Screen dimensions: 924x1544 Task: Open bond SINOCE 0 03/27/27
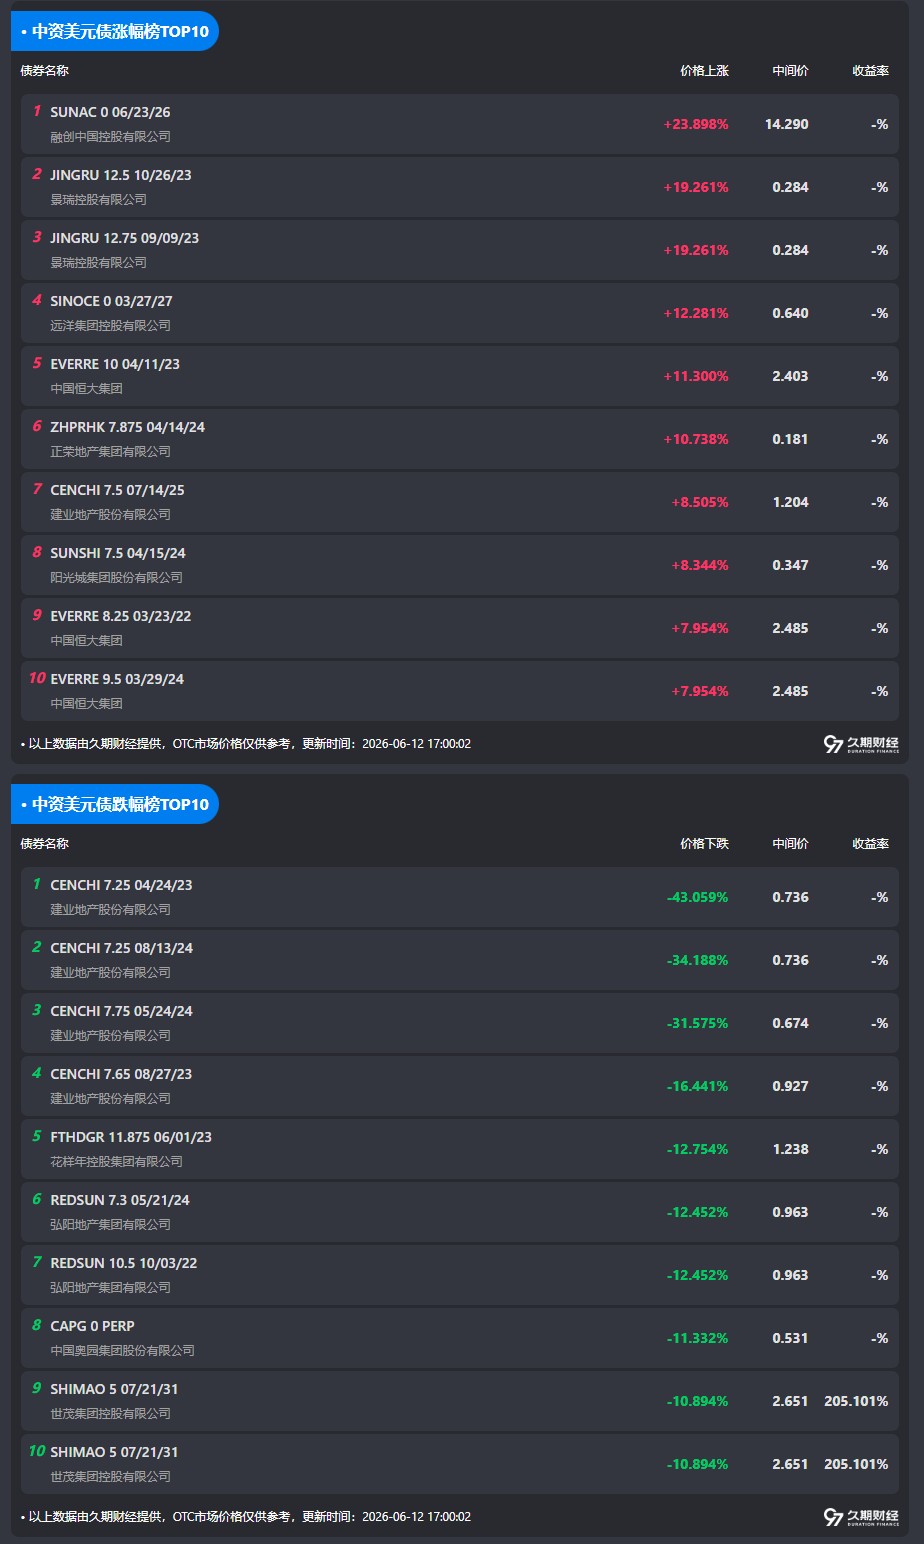[x=112, y=301]
